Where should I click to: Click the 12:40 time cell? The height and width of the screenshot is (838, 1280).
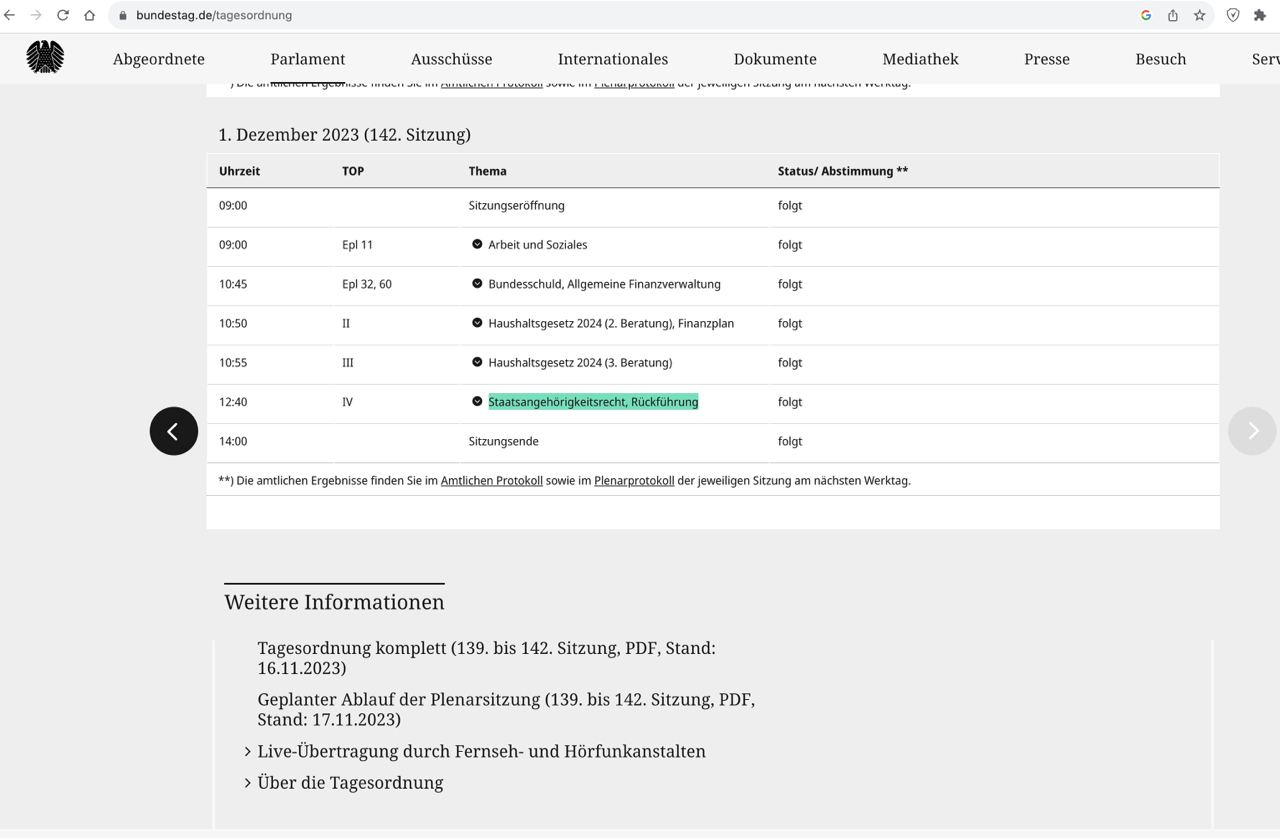(233, 402)
